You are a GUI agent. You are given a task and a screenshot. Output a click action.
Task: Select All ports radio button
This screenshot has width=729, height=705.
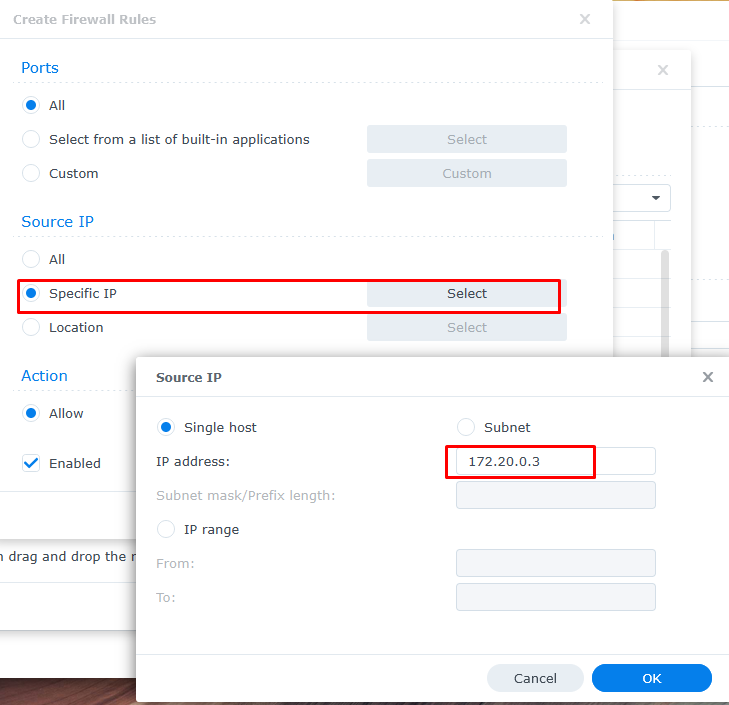point(31,105)
